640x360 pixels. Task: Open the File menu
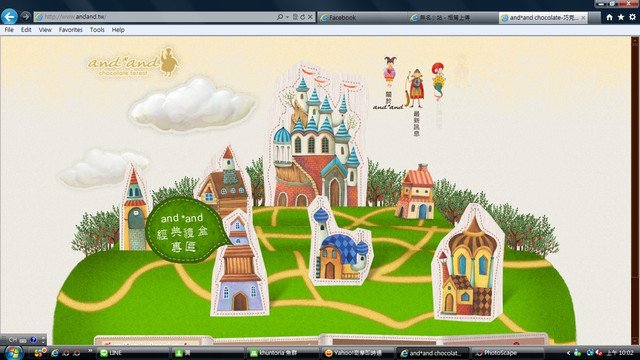[x=9, y=30]
